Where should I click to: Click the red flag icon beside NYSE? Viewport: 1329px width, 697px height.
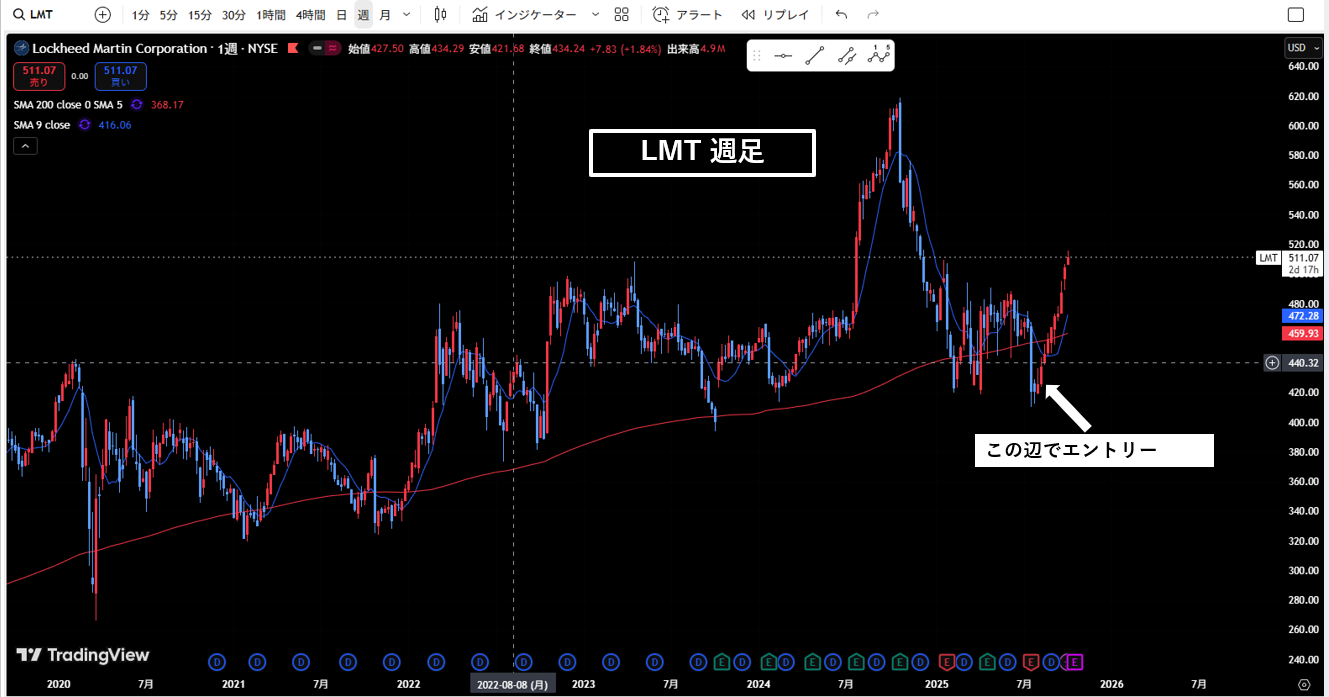pos(293,48)
